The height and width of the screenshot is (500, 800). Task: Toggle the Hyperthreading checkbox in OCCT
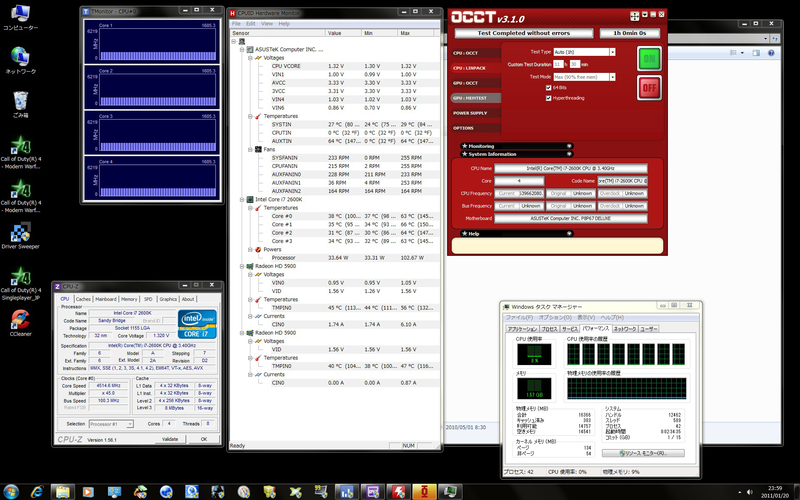tap(548, 98)
